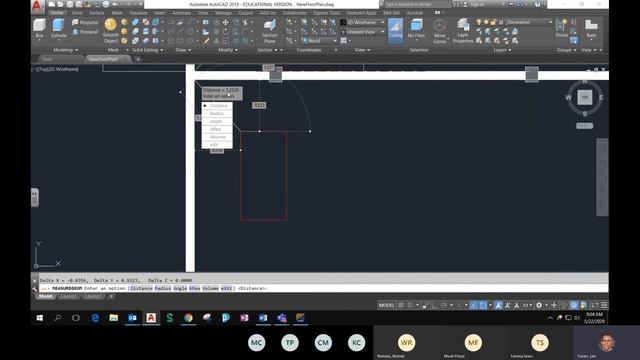Screen dimensions: 640x360
Task: Open the workspace switching gear icon
Action: pyautogui.click(x=539, y=305)
